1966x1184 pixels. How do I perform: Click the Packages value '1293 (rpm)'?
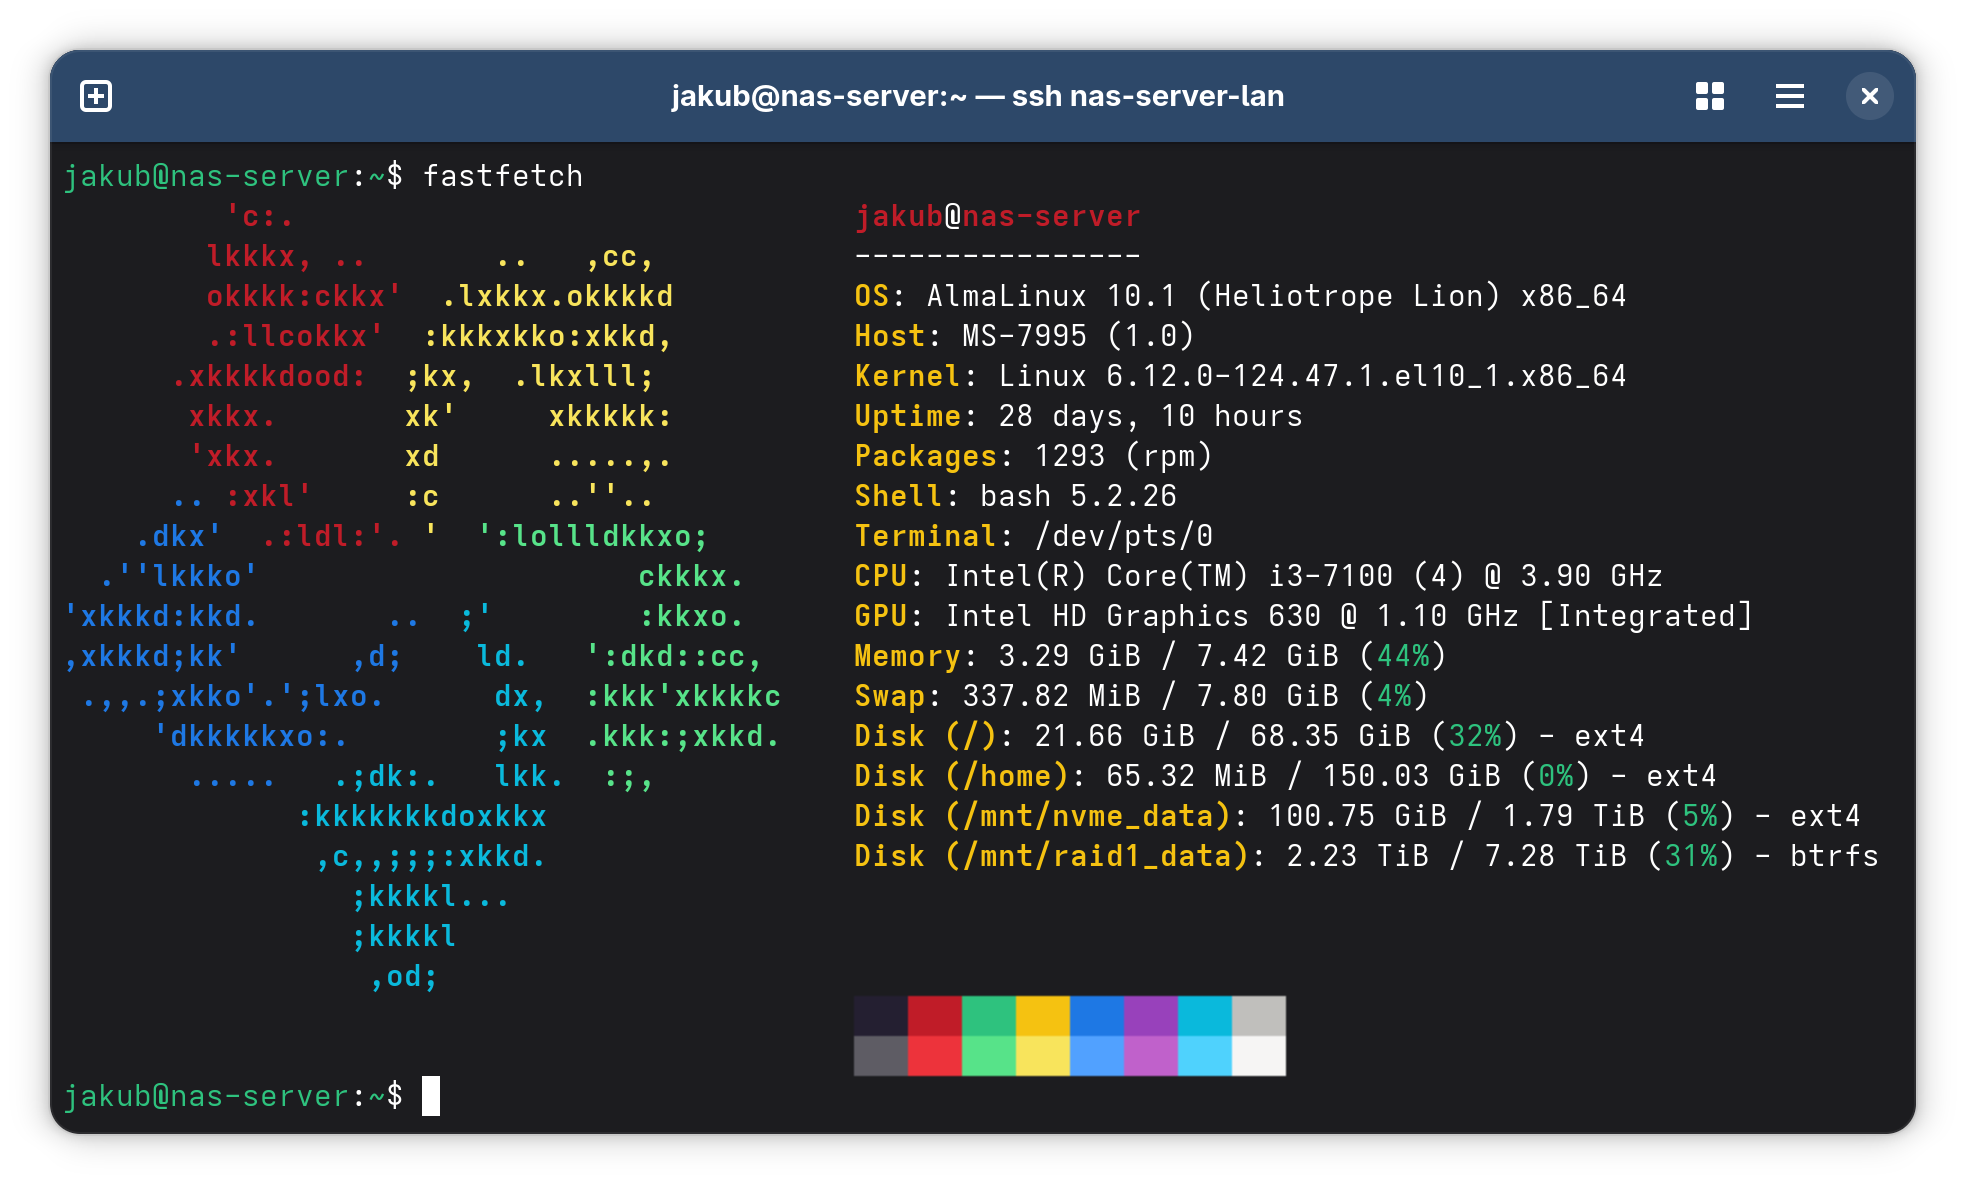[x=1123, y=456]
